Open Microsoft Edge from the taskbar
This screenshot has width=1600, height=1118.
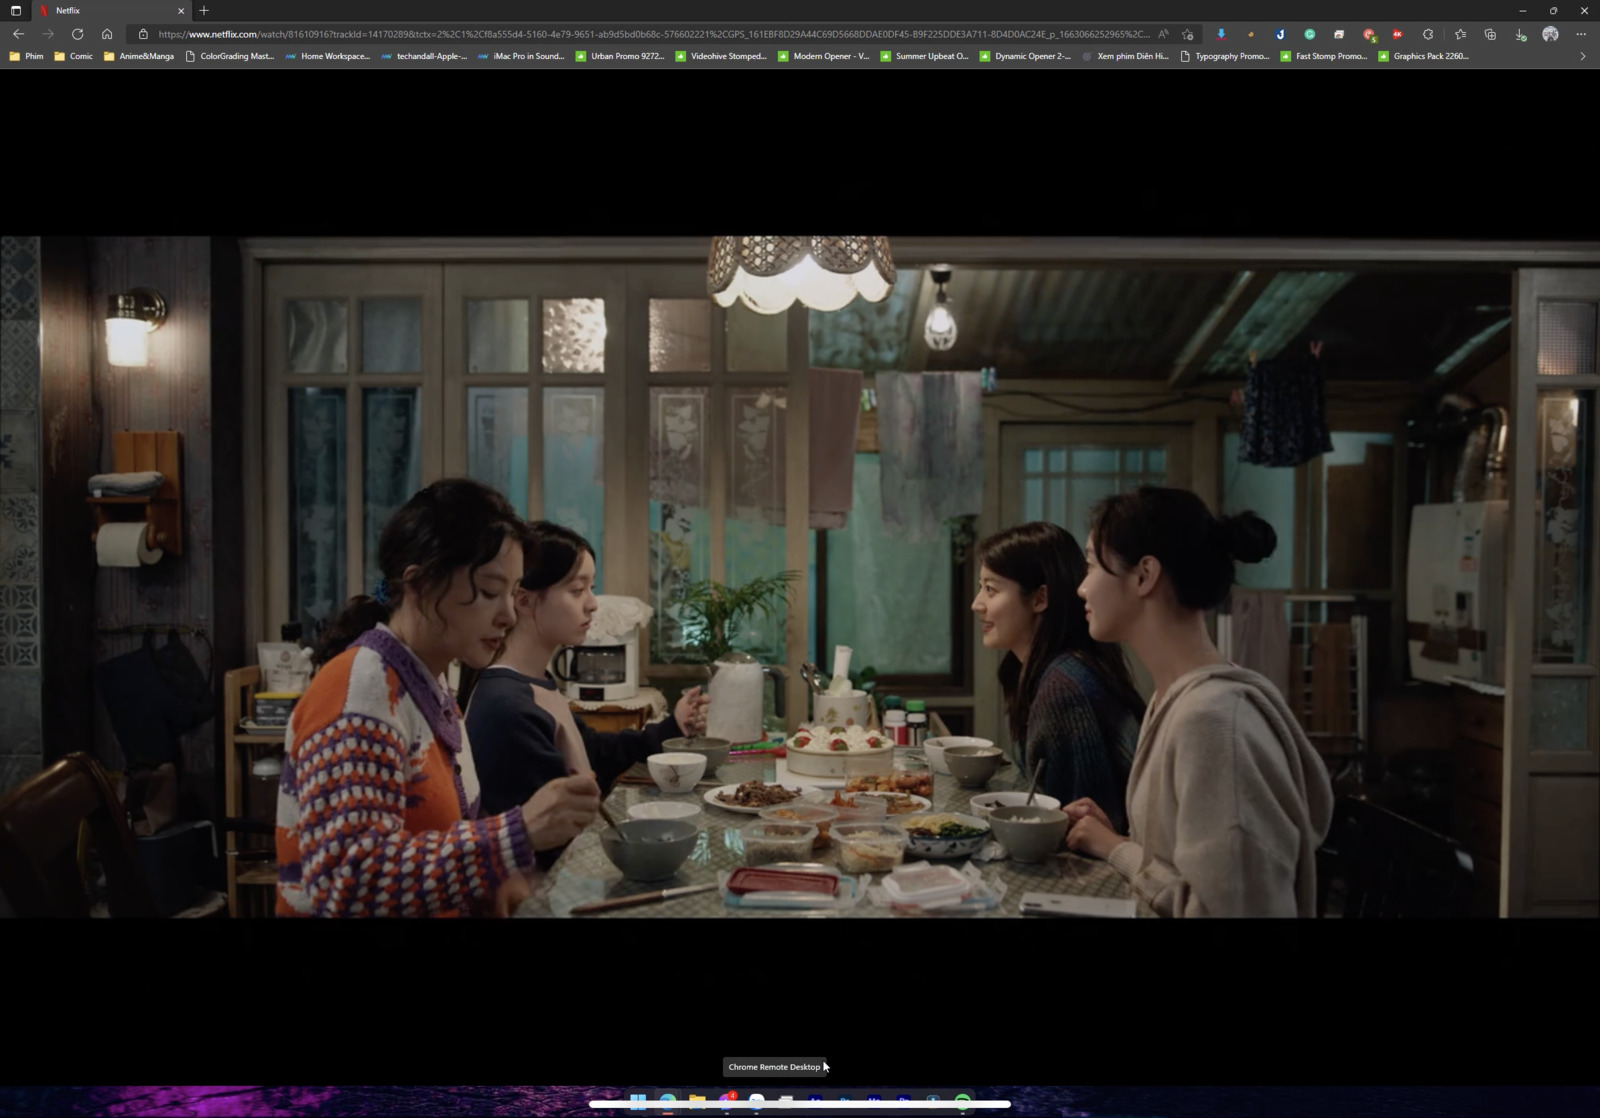(x=667, y=1101)
